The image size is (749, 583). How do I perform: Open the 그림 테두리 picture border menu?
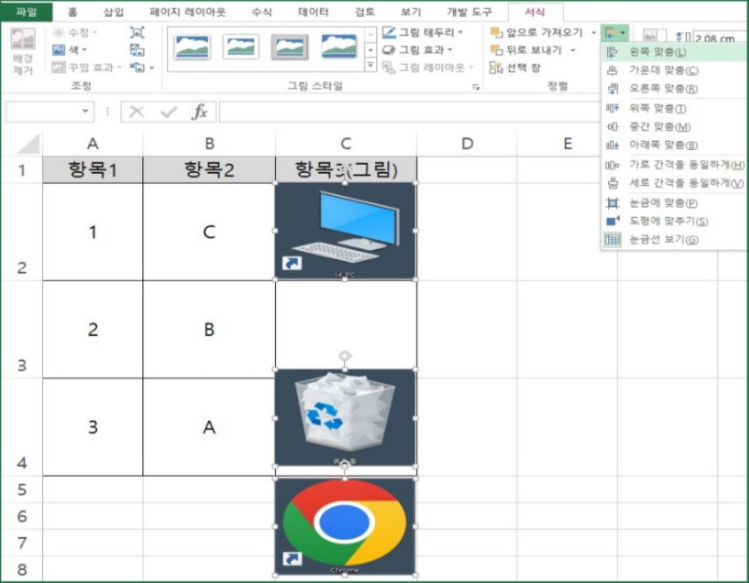click(423, 32)
